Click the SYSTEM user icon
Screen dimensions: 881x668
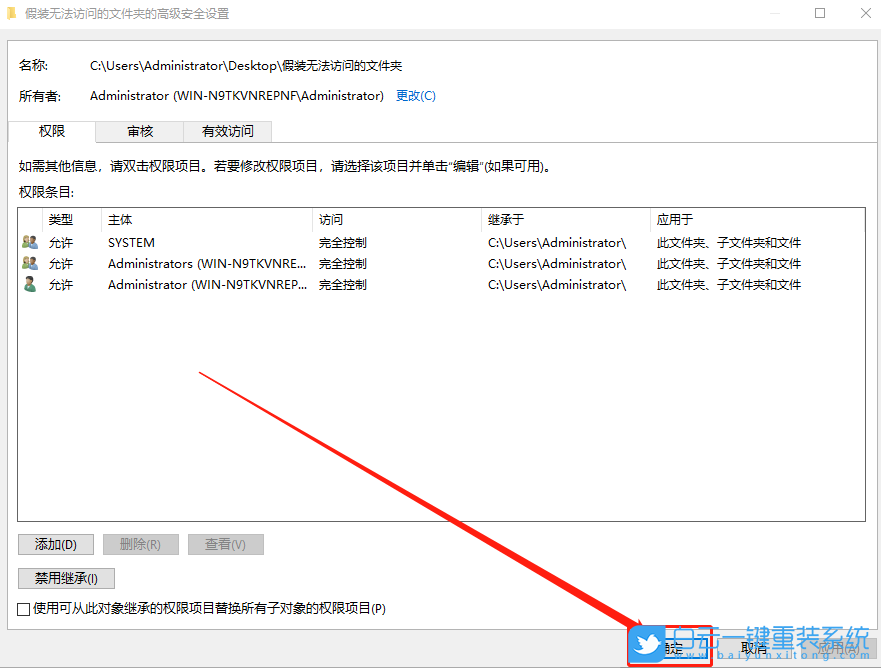coord(30,241)
